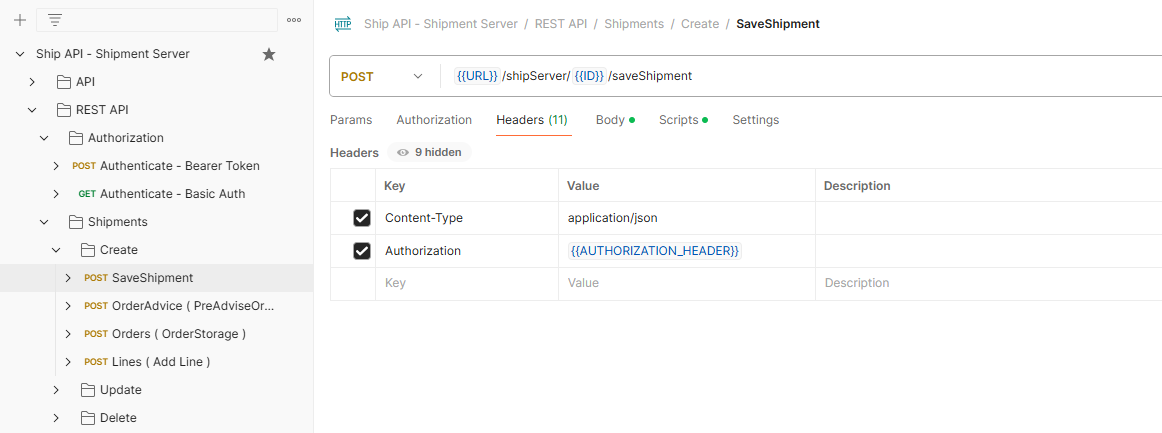Open the three-dots options menu in sidebar

coord(294,20)
